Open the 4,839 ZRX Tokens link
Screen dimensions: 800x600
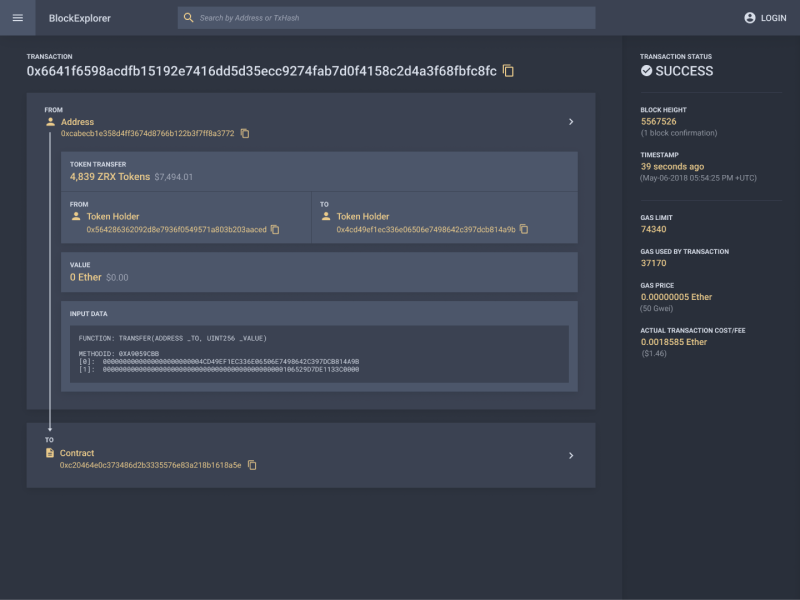110,177
